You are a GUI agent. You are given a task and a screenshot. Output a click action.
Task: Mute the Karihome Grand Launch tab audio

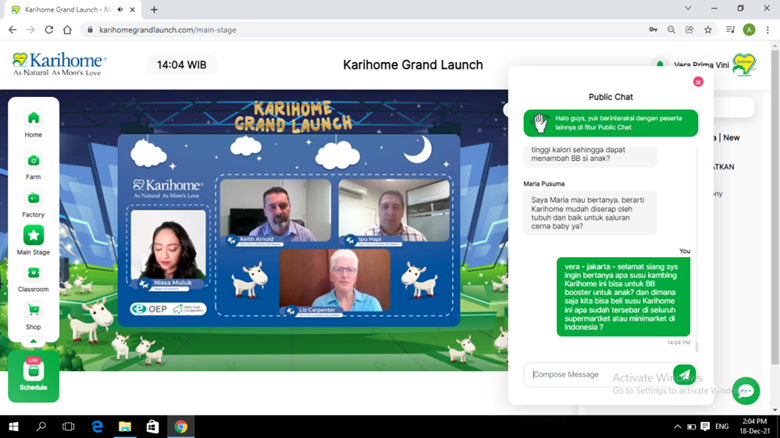[120, 9]
